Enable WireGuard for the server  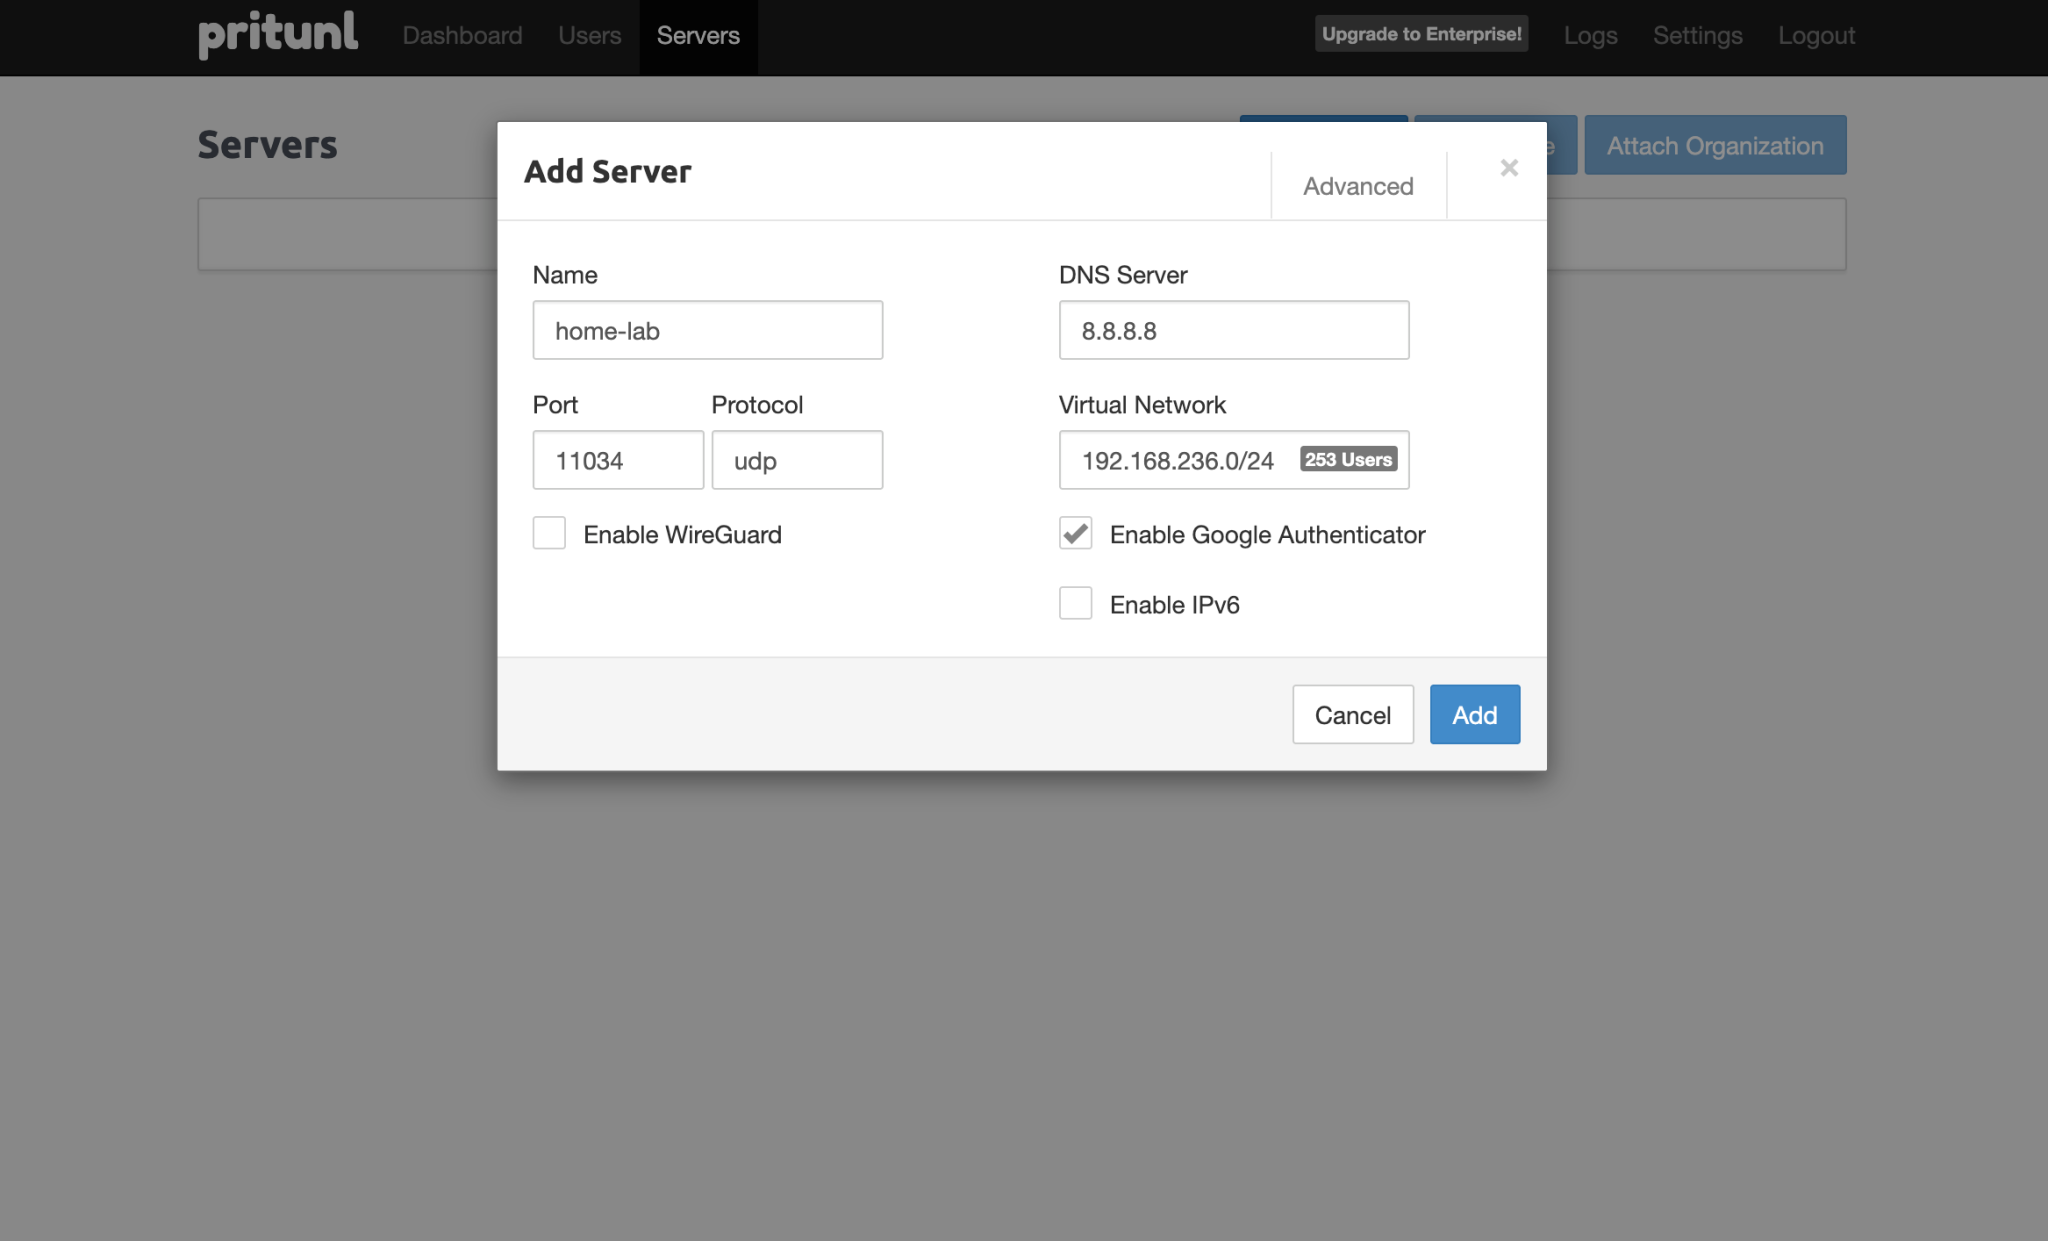pos(549,533)
